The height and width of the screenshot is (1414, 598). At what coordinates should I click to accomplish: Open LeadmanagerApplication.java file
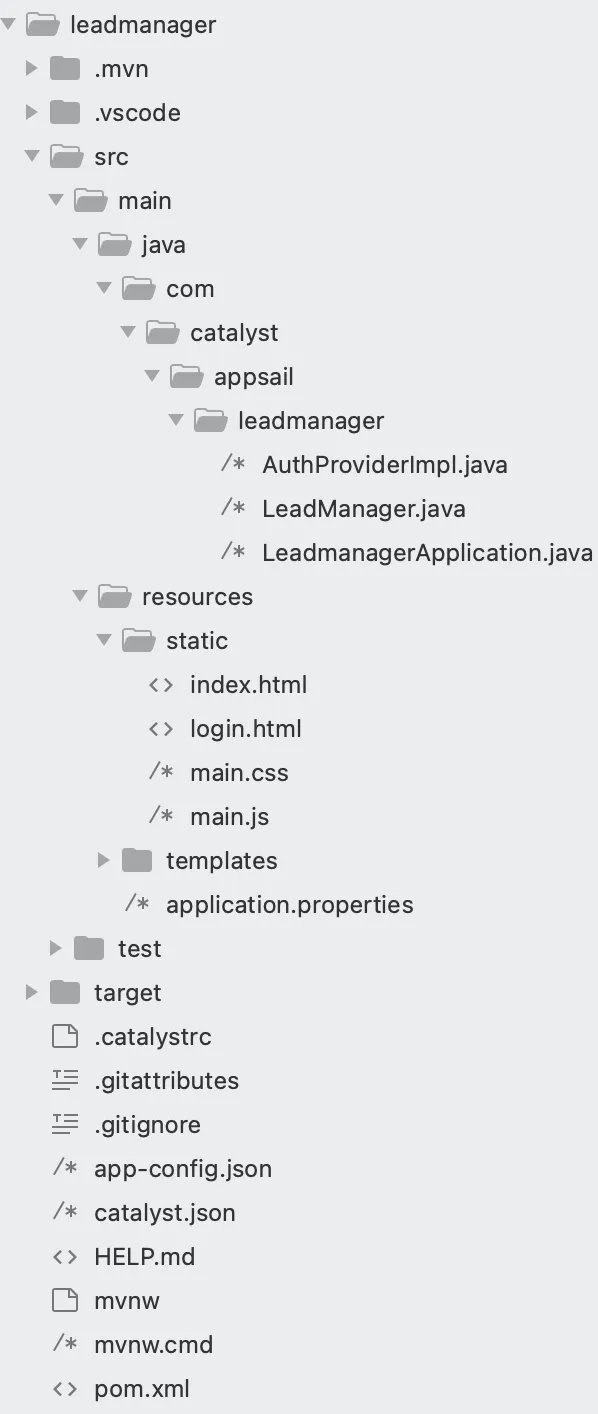click(427, 553)
